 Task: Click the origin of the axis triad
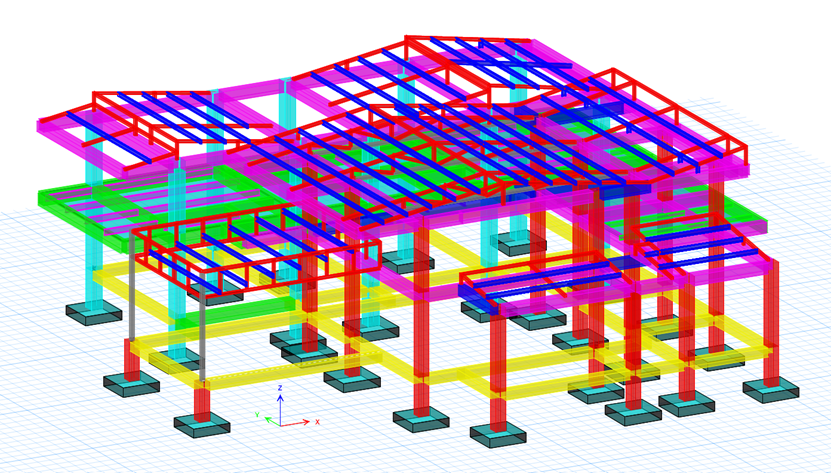click(280, 424)
